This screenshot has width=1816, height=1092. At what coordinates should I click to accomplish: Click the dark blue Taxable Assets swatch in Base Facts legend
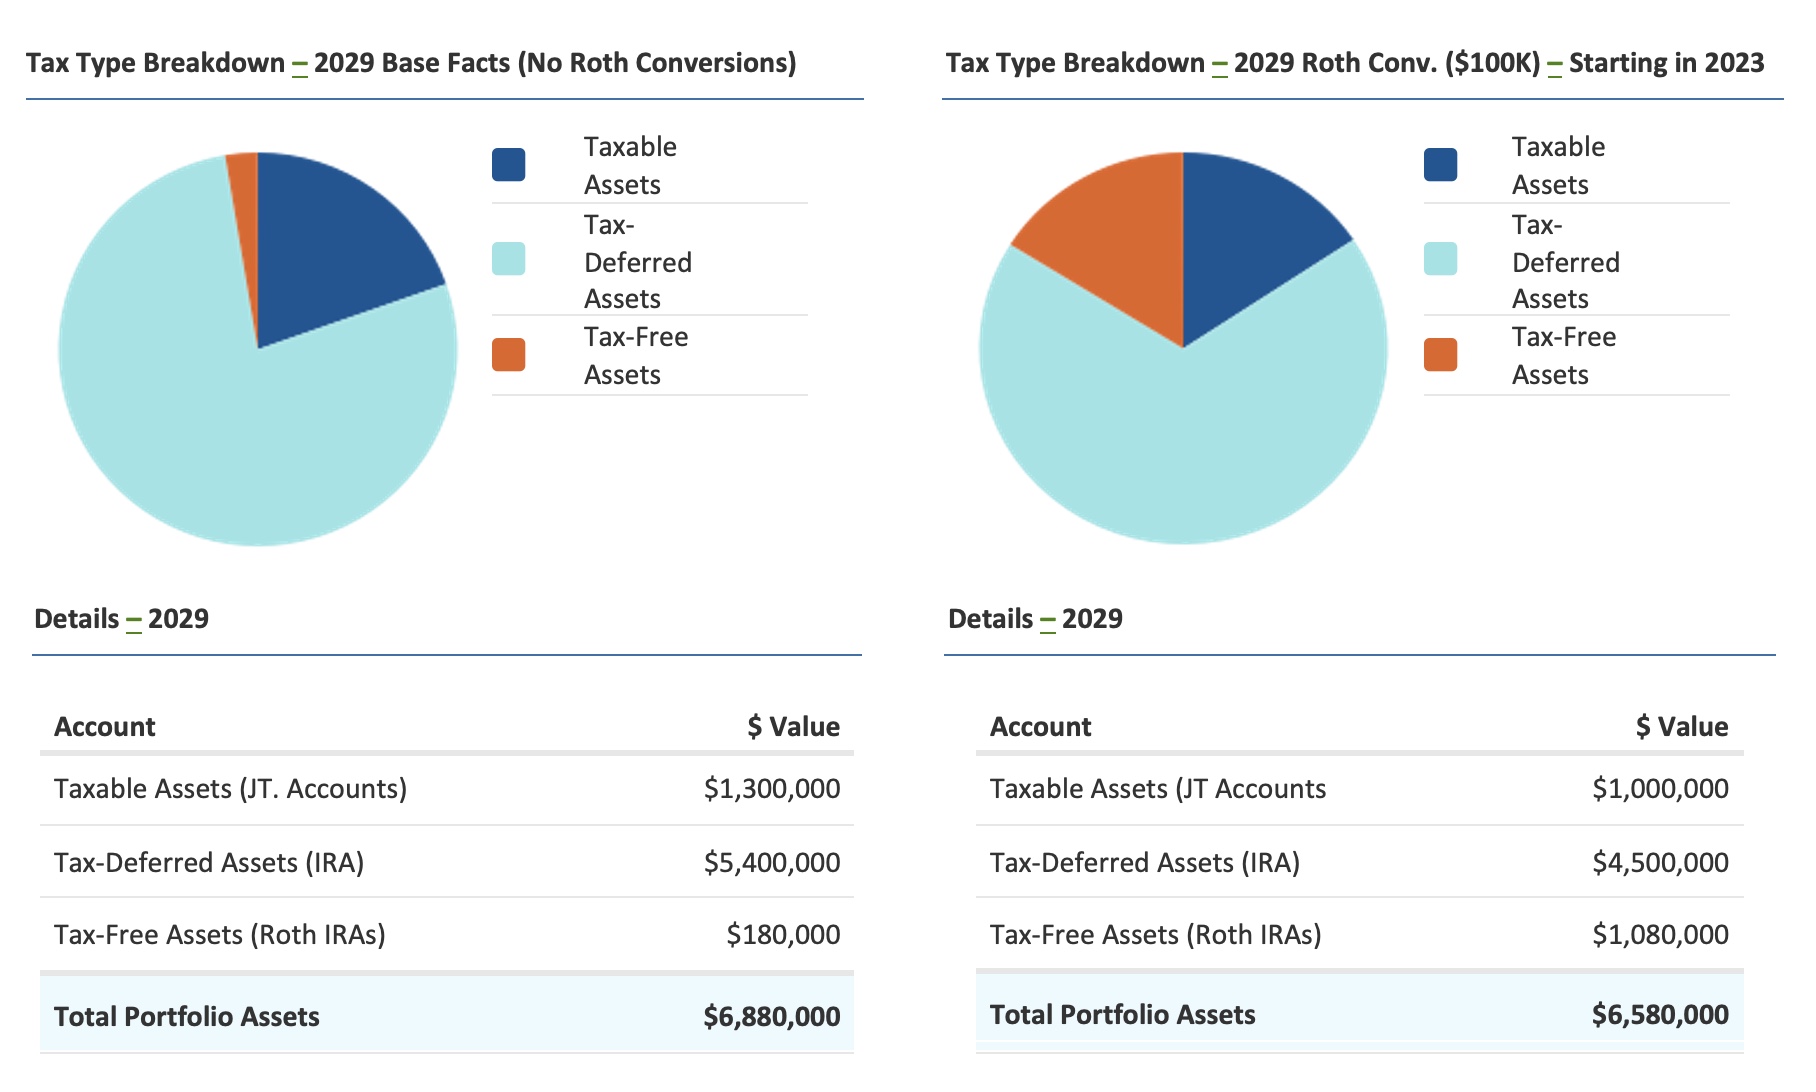(x=508, y=165)
